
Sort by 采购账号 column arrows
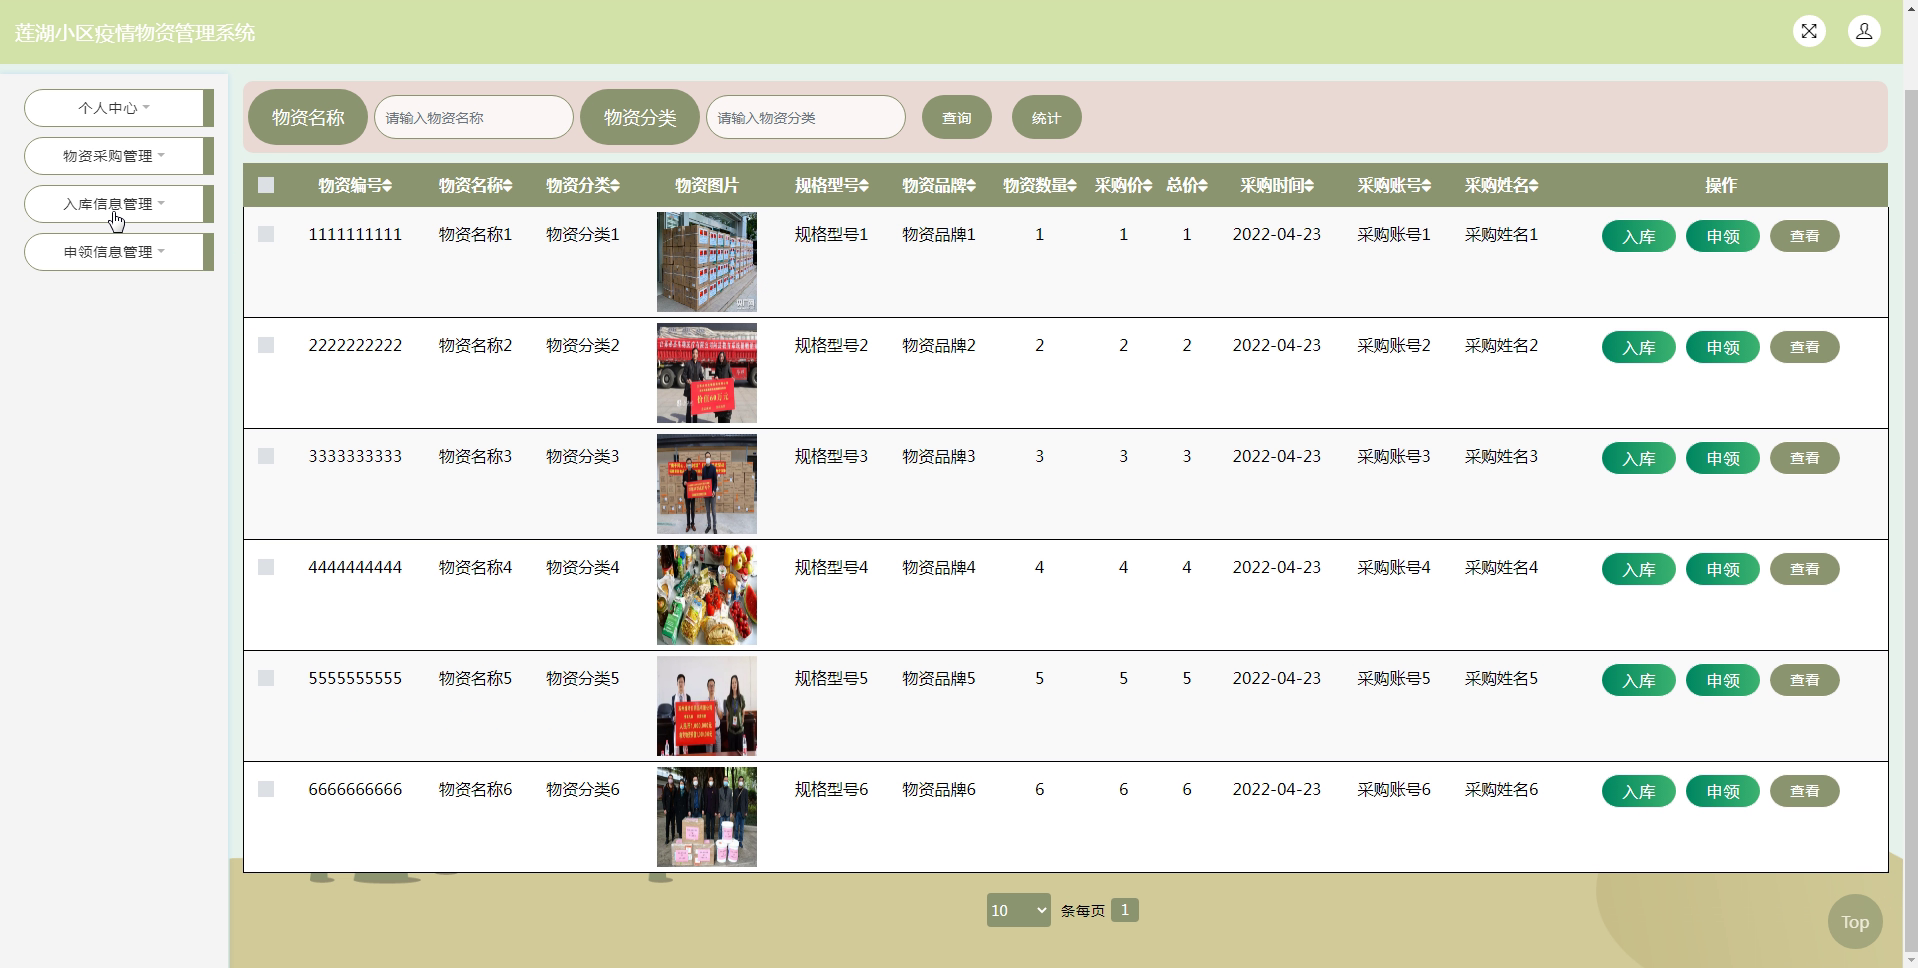[x=1426, y=185]
